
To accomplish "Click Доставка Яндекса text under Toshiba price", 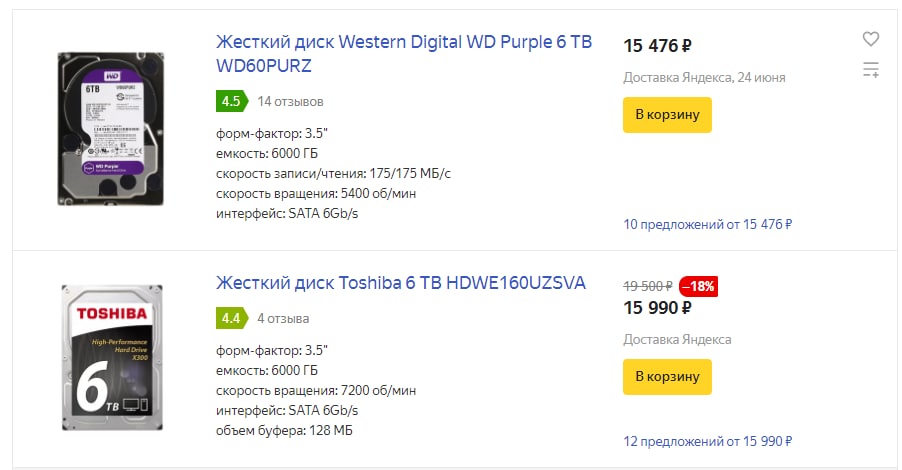I will click(x=677, y=339).
